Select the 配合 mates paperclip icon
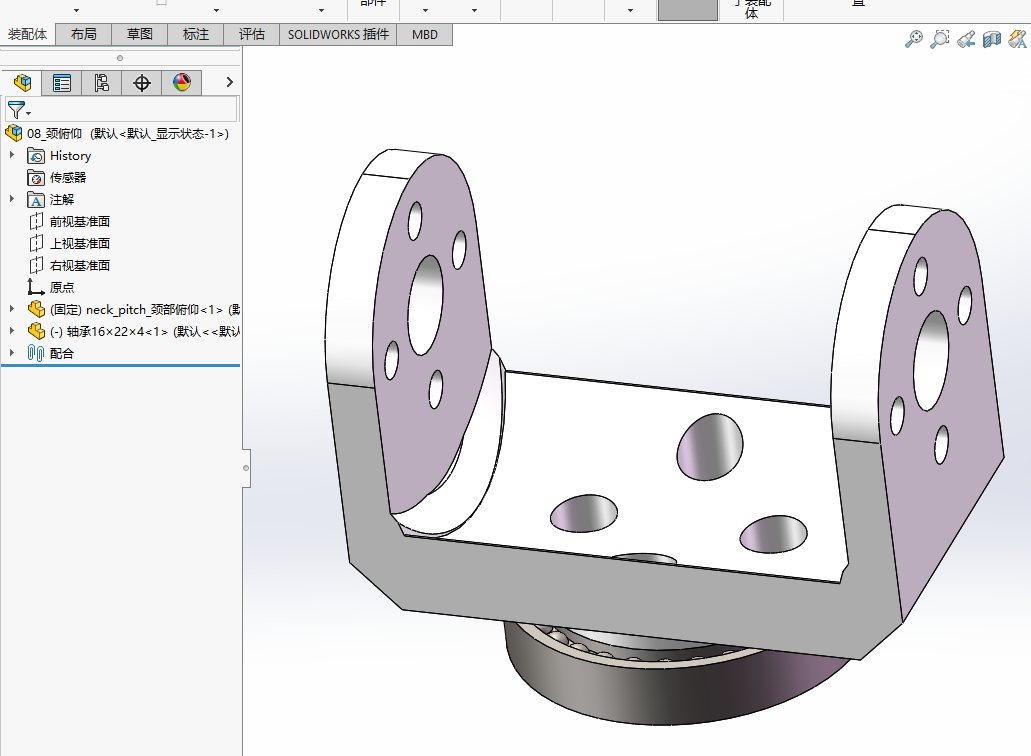The width and height of the screenshot is (1031, 756). tap(36, 353)
